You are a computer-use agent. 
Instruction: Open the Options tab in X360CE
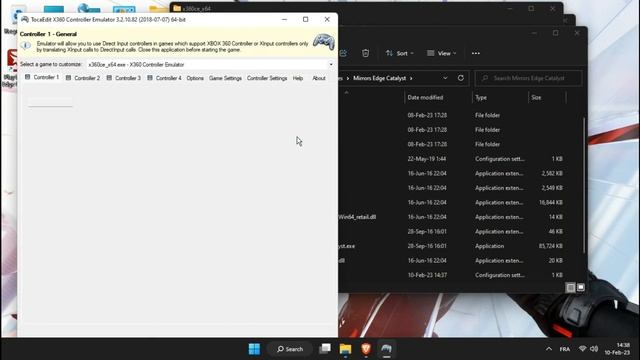[195, 78]
